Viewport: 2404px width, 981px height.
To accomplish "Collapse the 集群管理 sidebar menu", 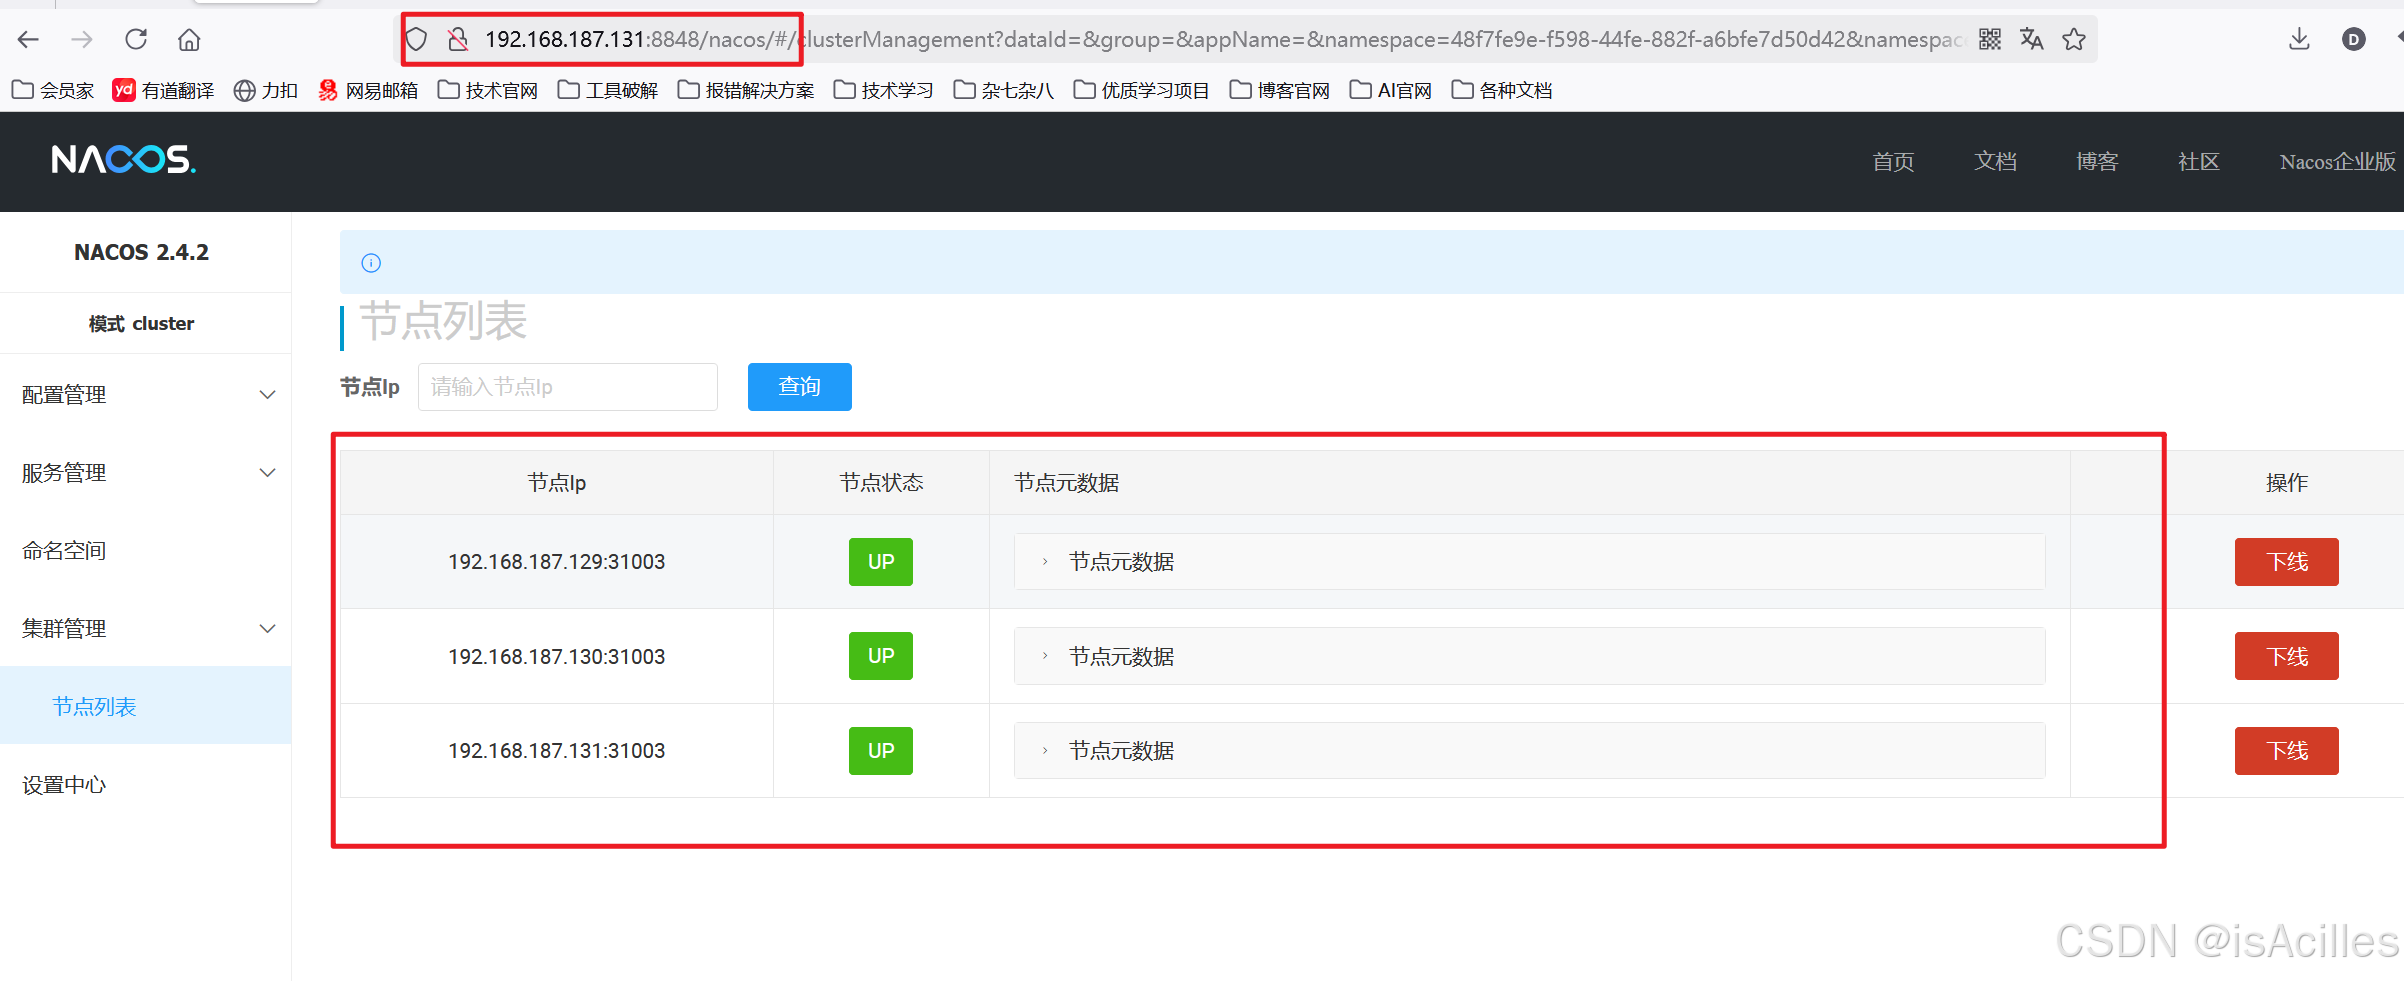I will (x=146, y=629).
